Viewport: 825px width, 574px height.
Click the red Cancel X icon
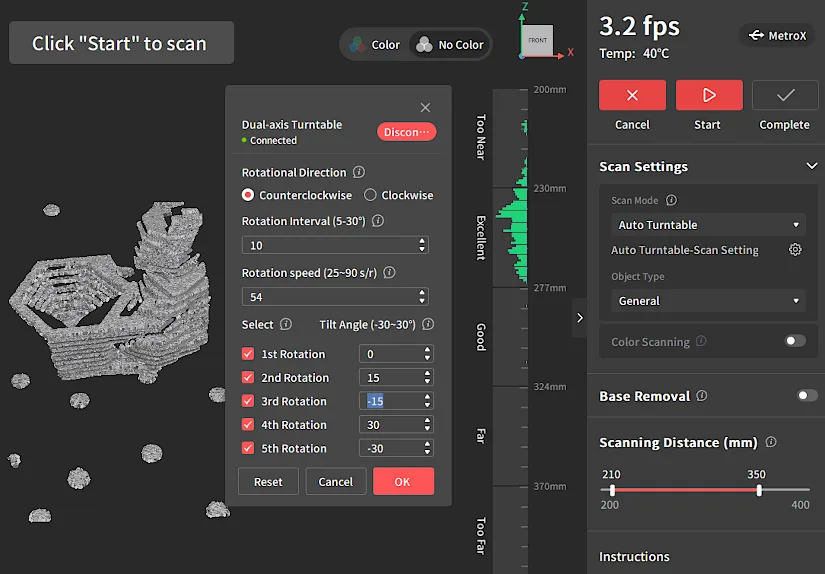pos(632,95)
